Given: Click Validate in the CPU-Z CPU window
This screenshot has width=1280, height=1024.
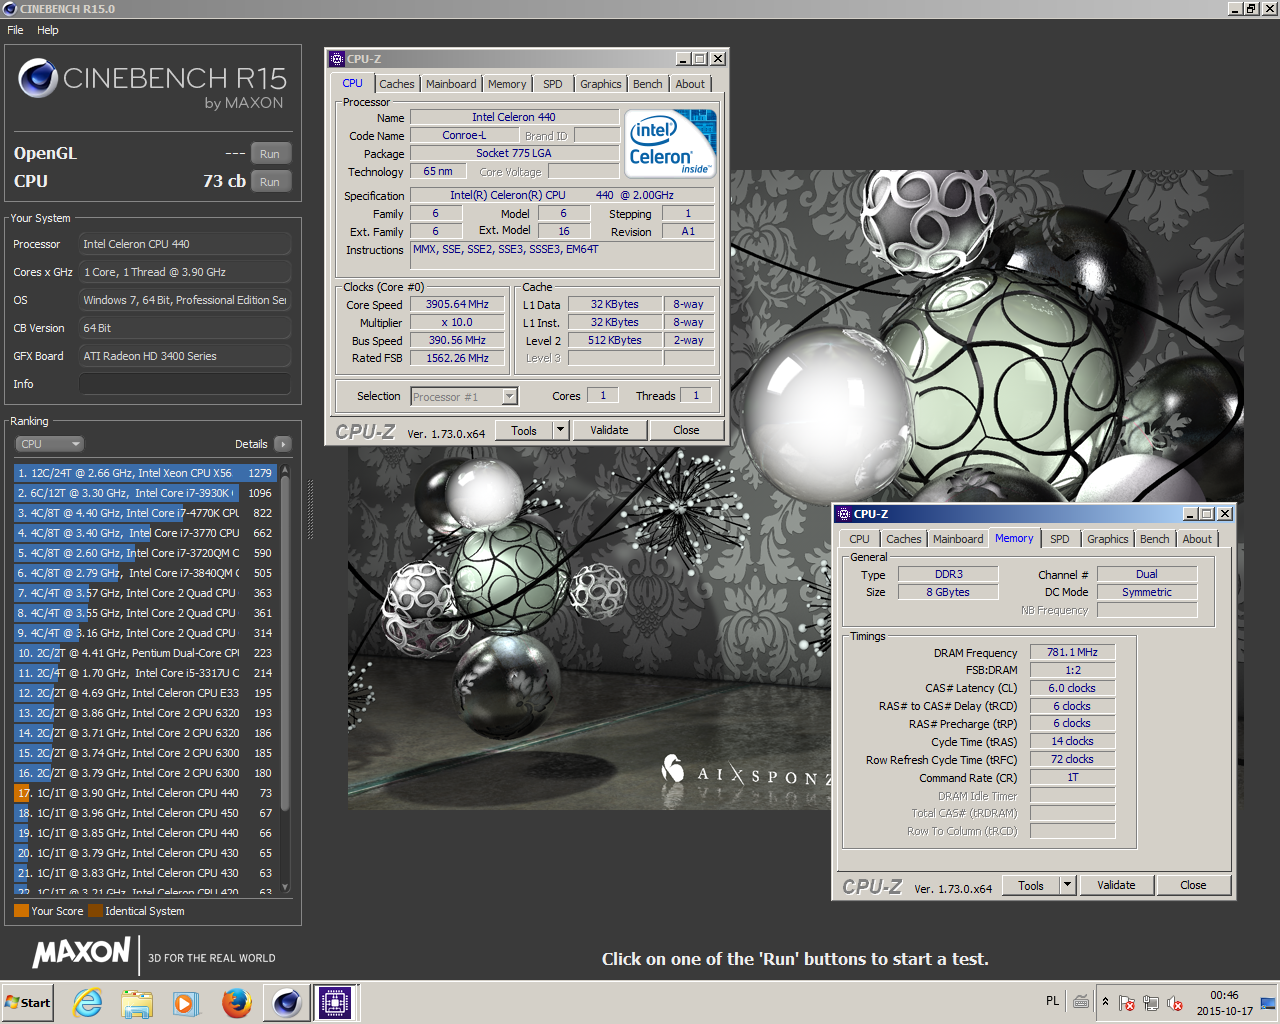Looking at the screenshot, I should tap(609, 430).
